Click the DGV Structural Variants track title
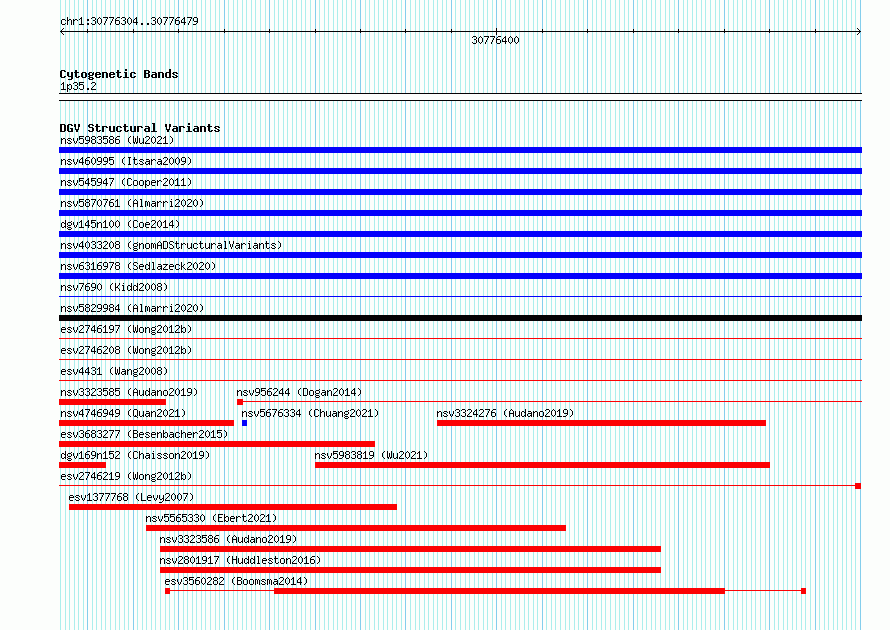Screen dimensions: 890x630 coord(140,128)
